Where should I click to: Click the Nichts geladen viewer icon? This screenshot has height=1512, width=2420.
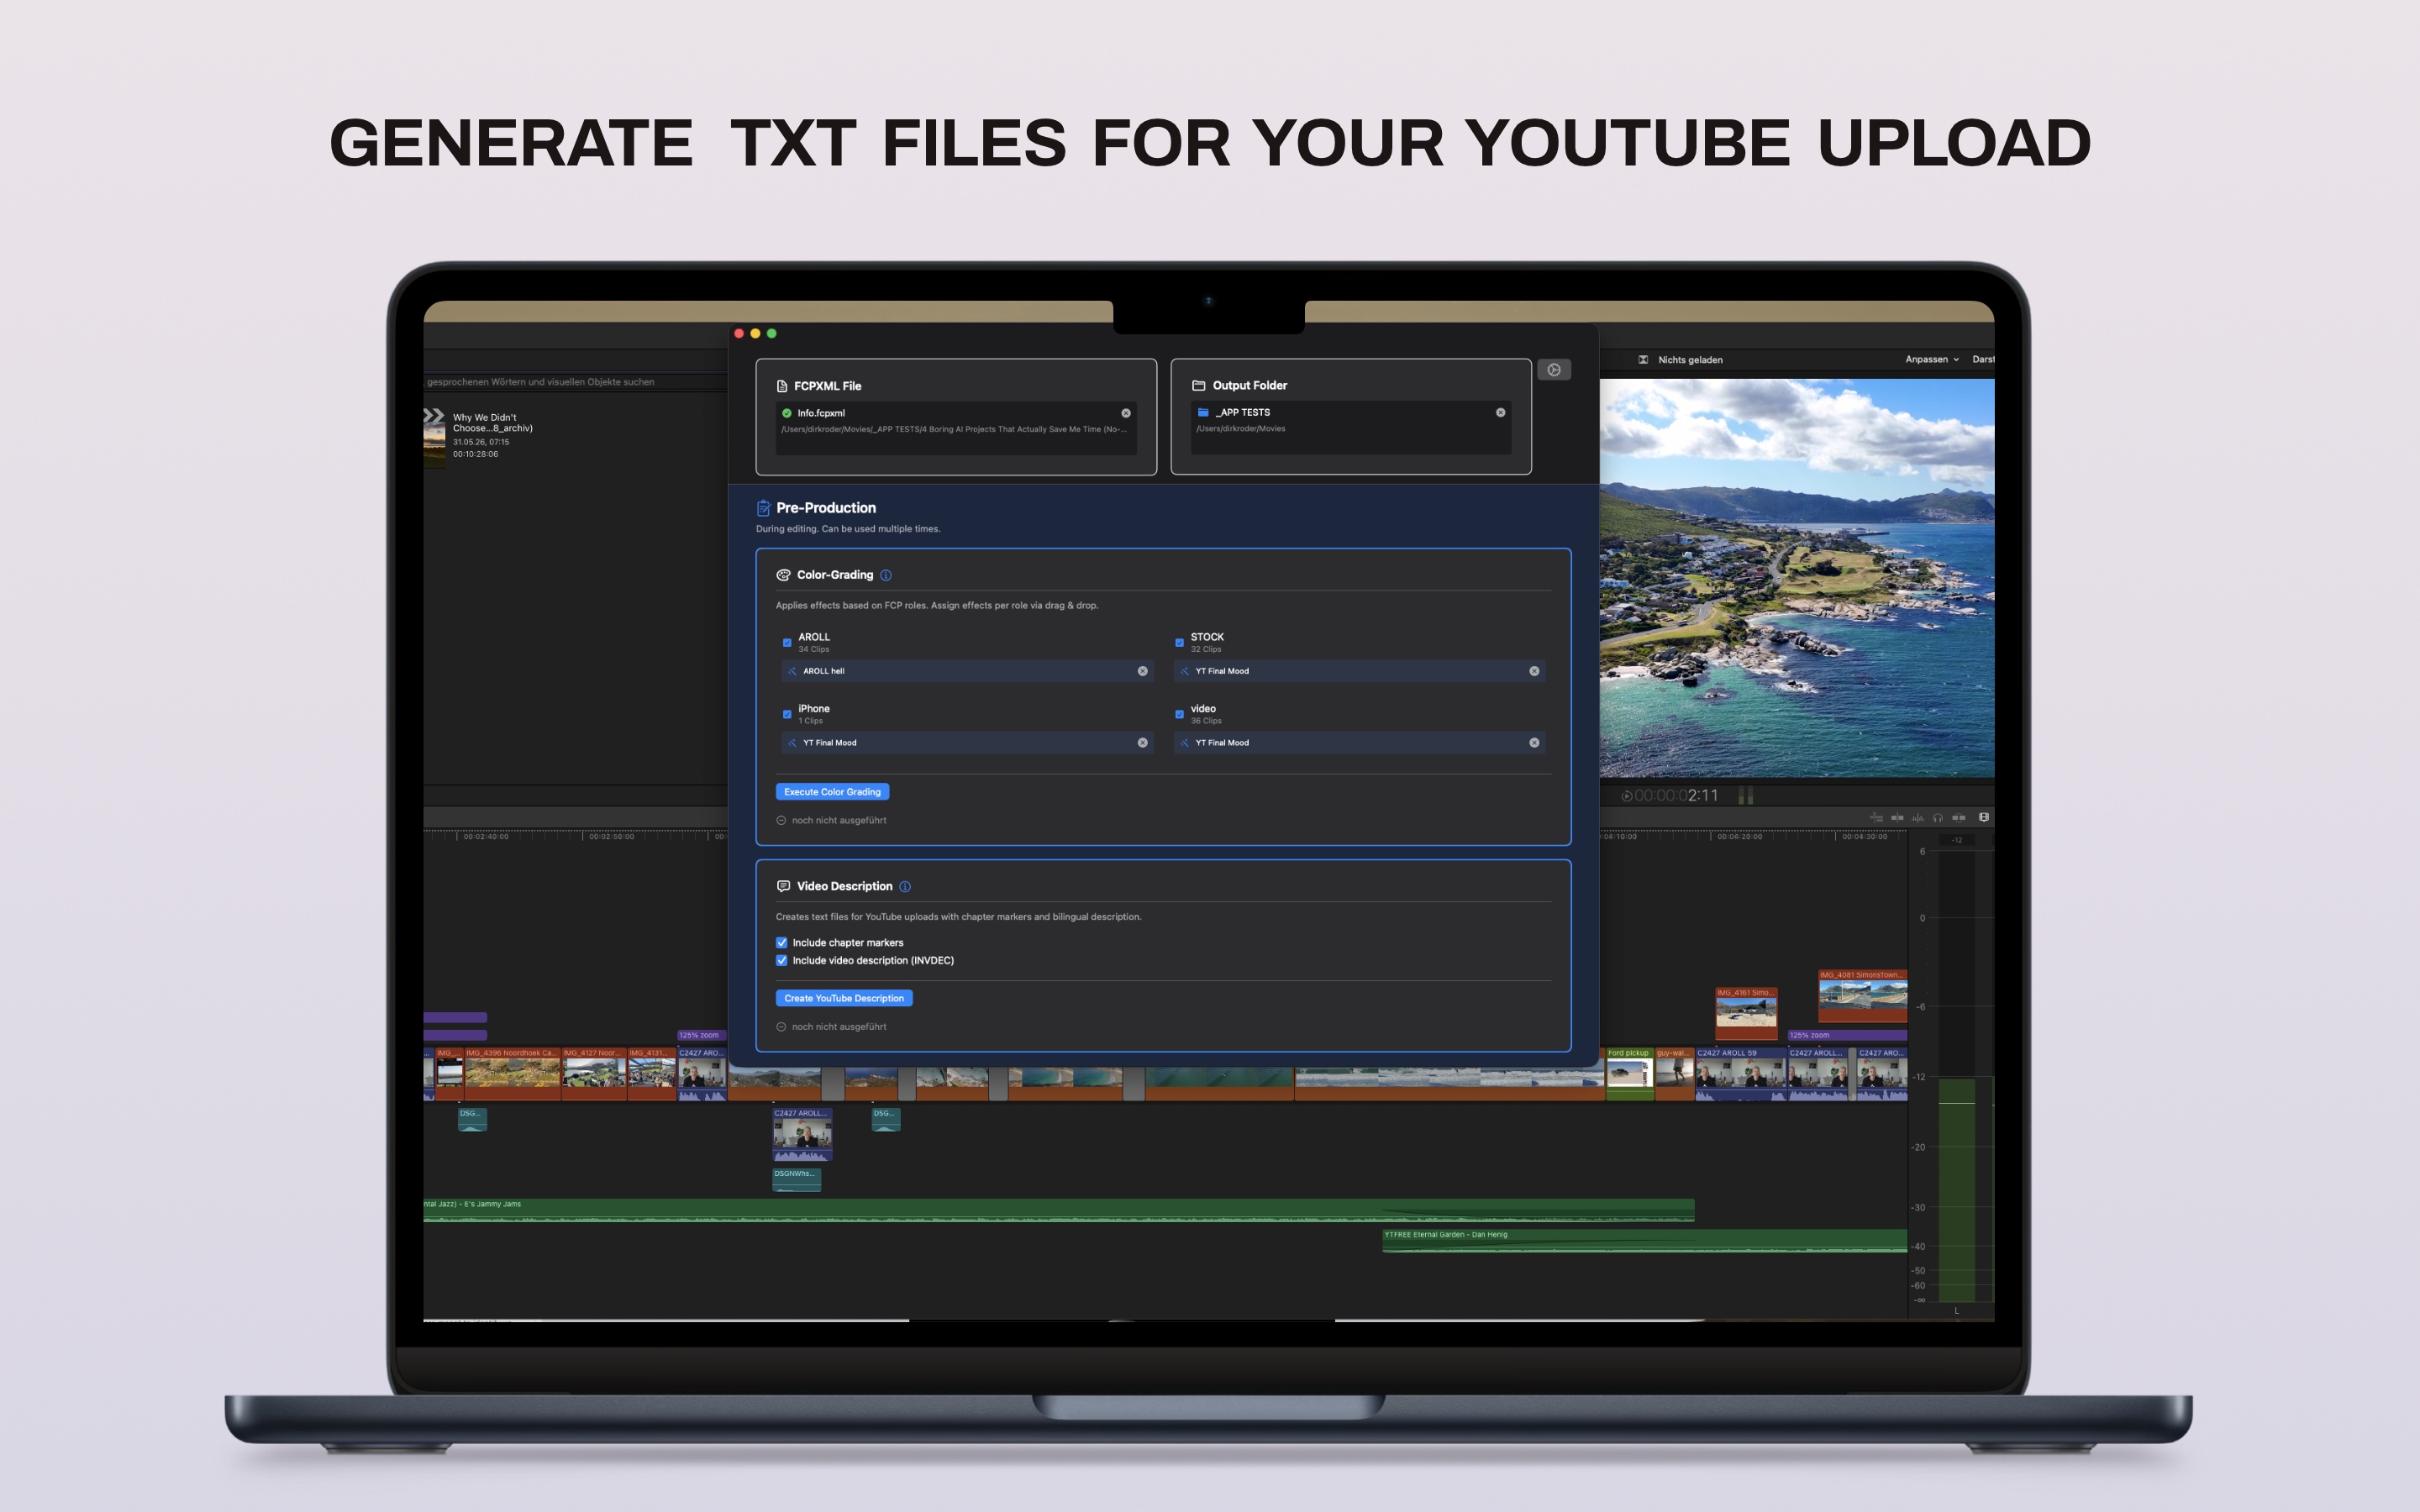[1643, 360]
